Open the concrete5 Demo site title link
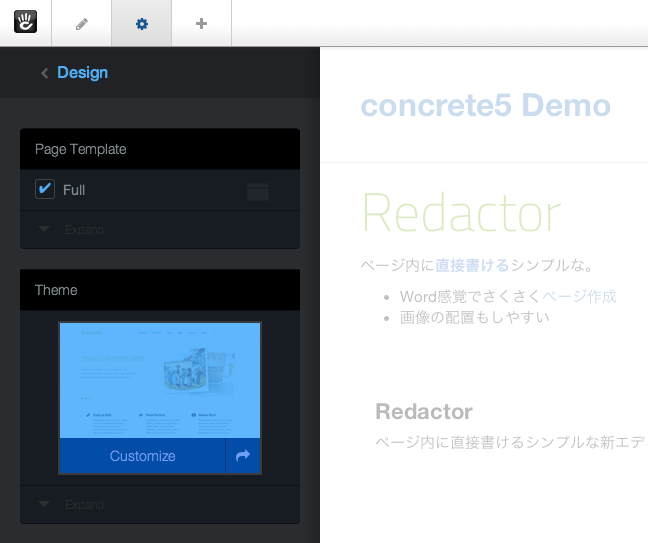 [x=485, y=105]
